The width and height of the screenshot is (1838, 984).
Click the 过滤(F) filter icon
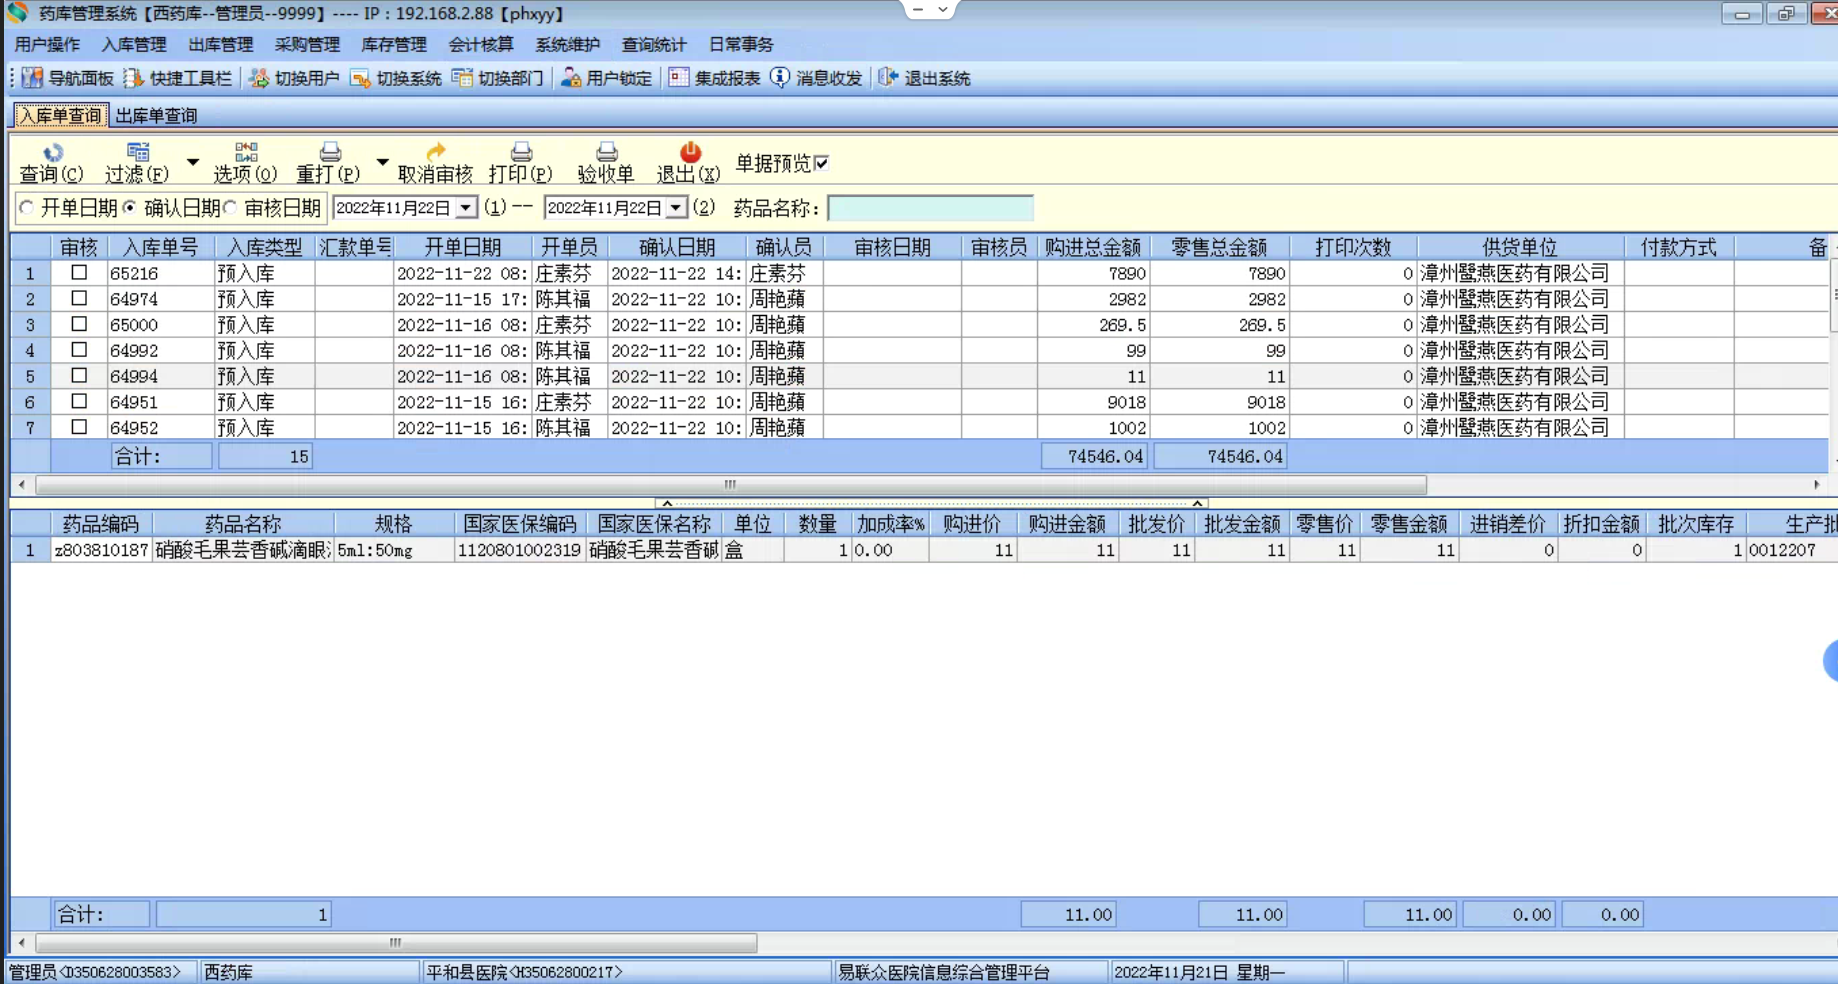coord(138,152)
